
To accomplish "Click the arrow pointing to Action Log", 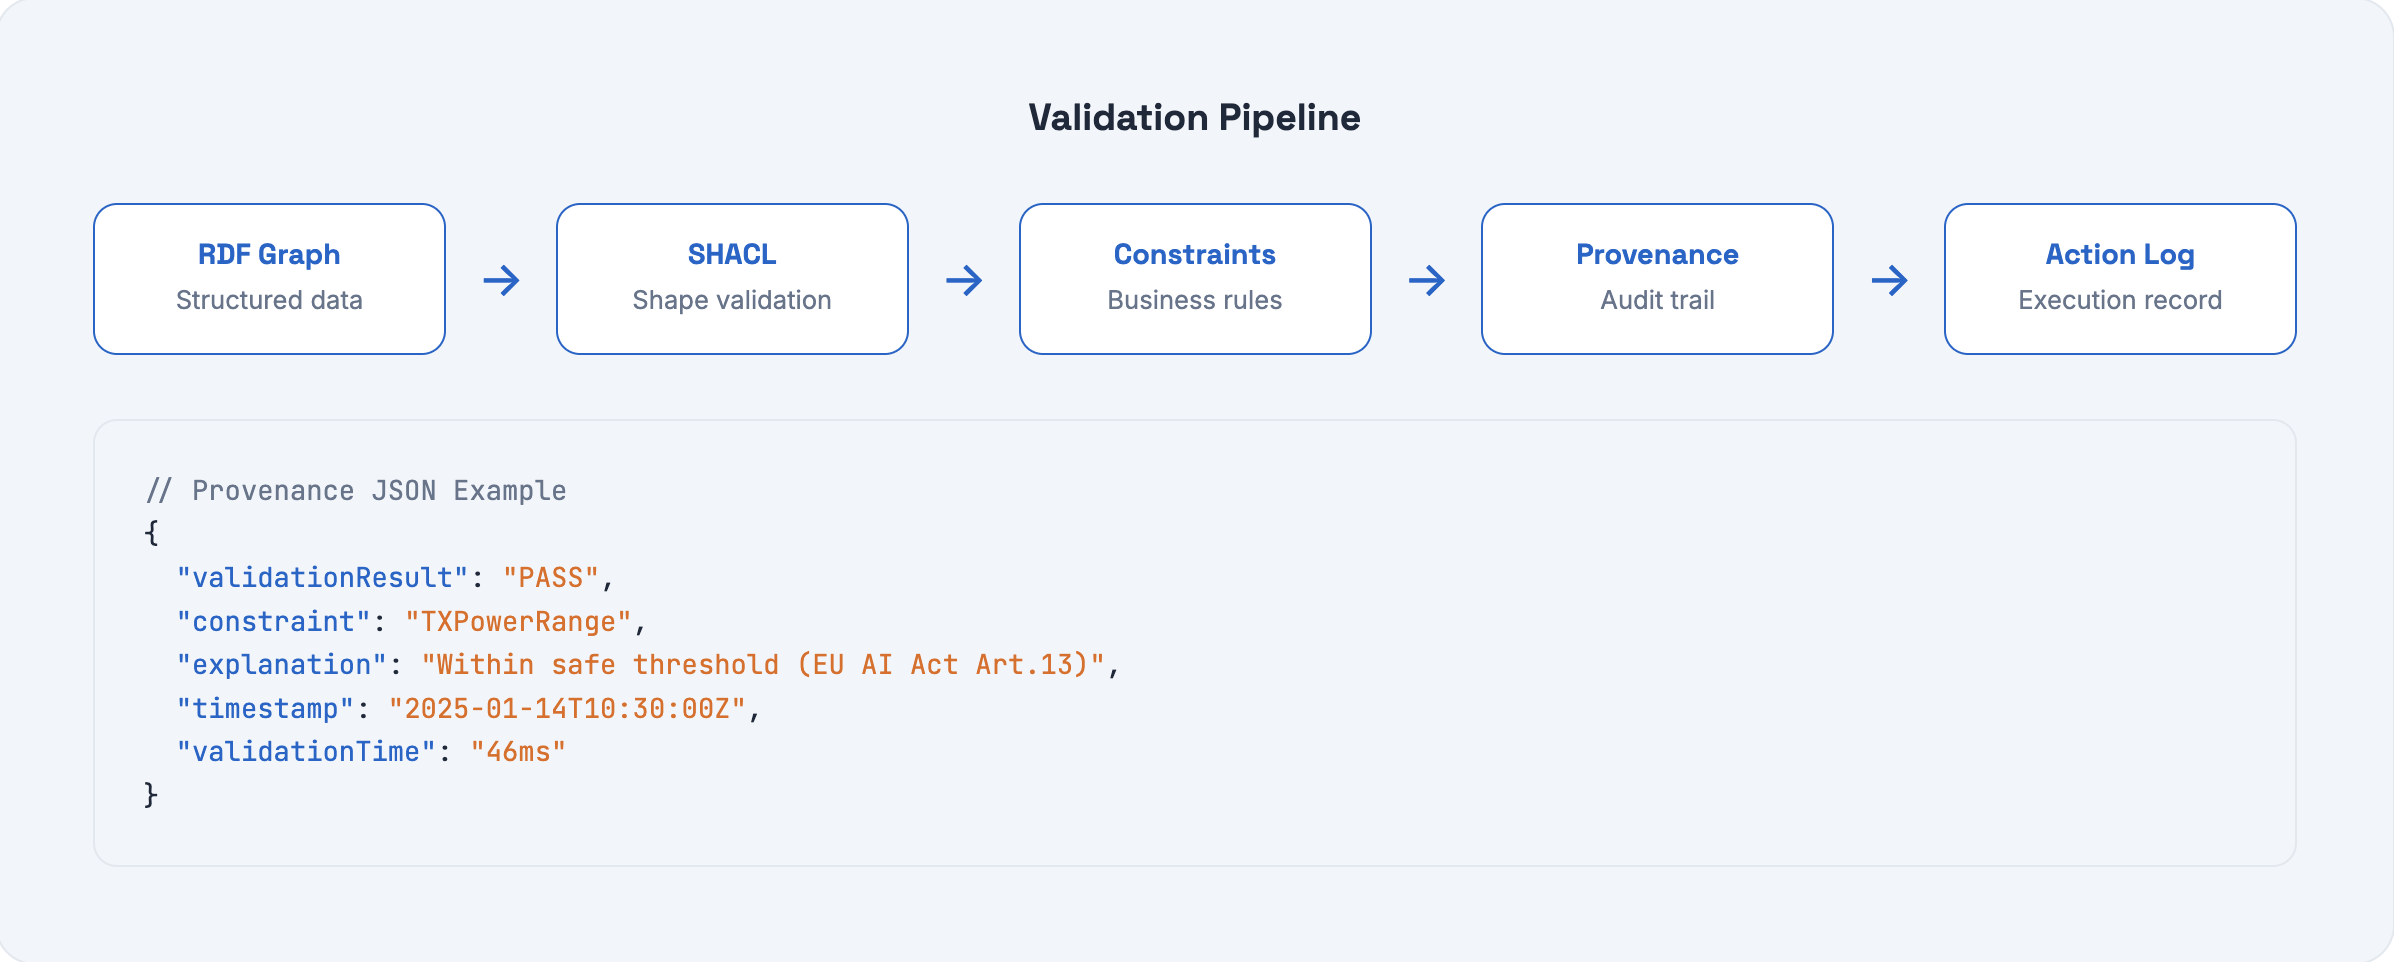I will pos(1889,280).
